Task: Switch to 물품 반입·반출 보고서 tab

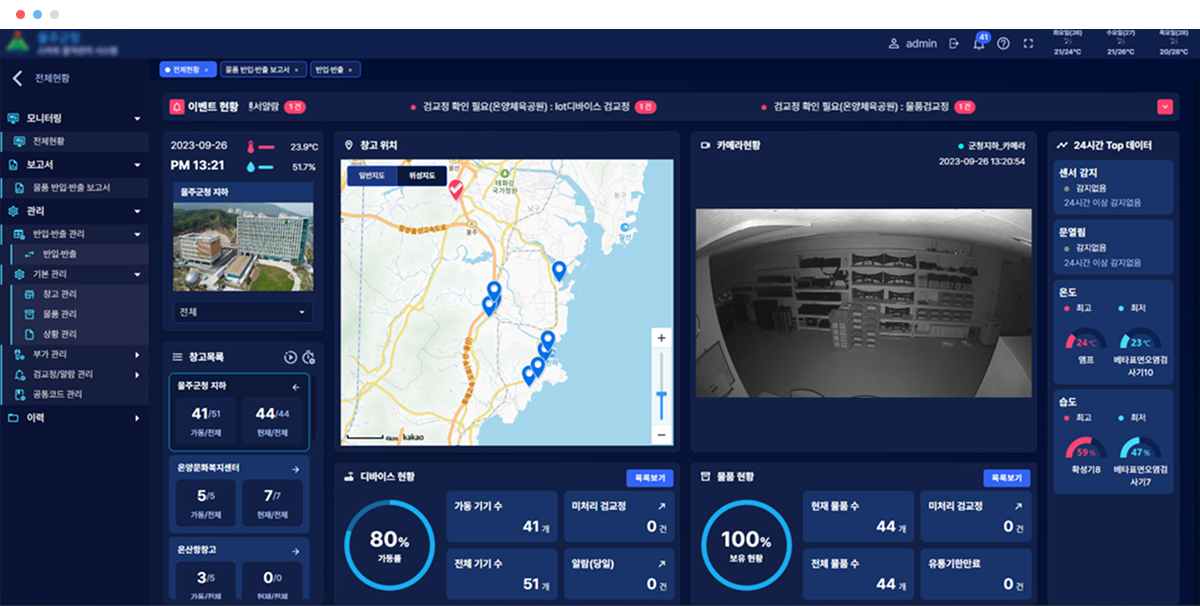Action: [x=261, y=70]
